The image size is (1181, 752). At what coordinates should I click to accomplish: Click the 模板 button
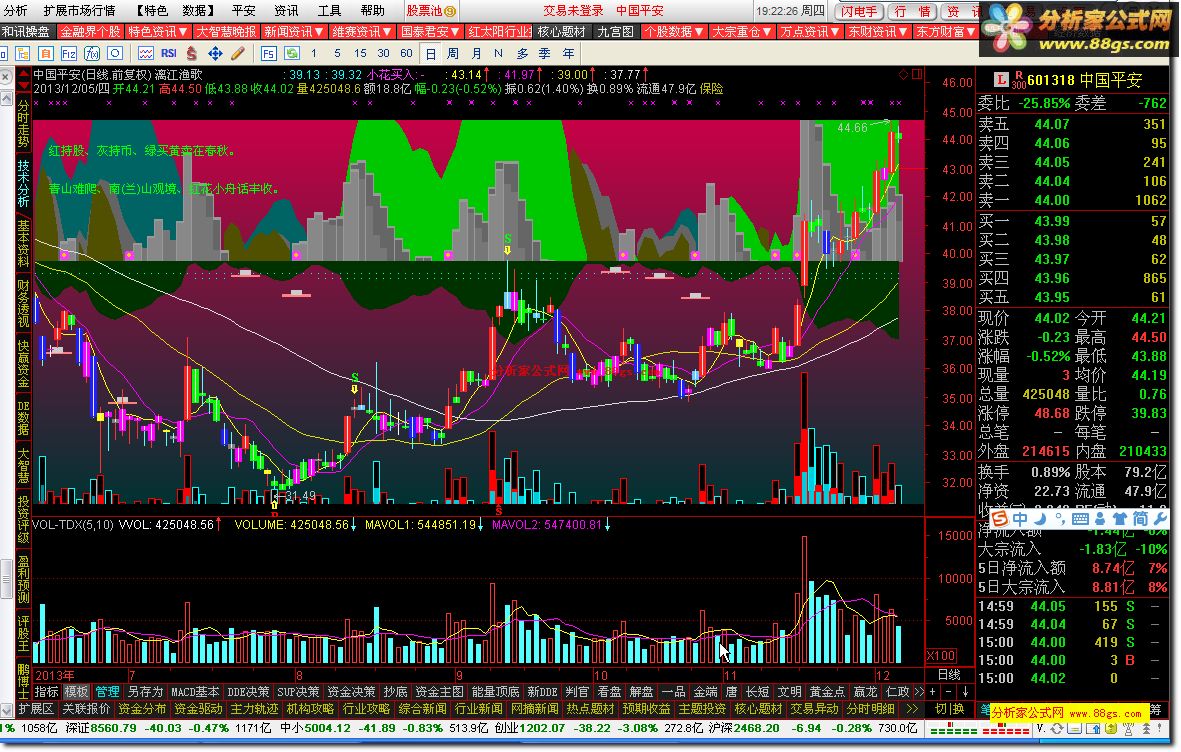click(x=76, y=692)
